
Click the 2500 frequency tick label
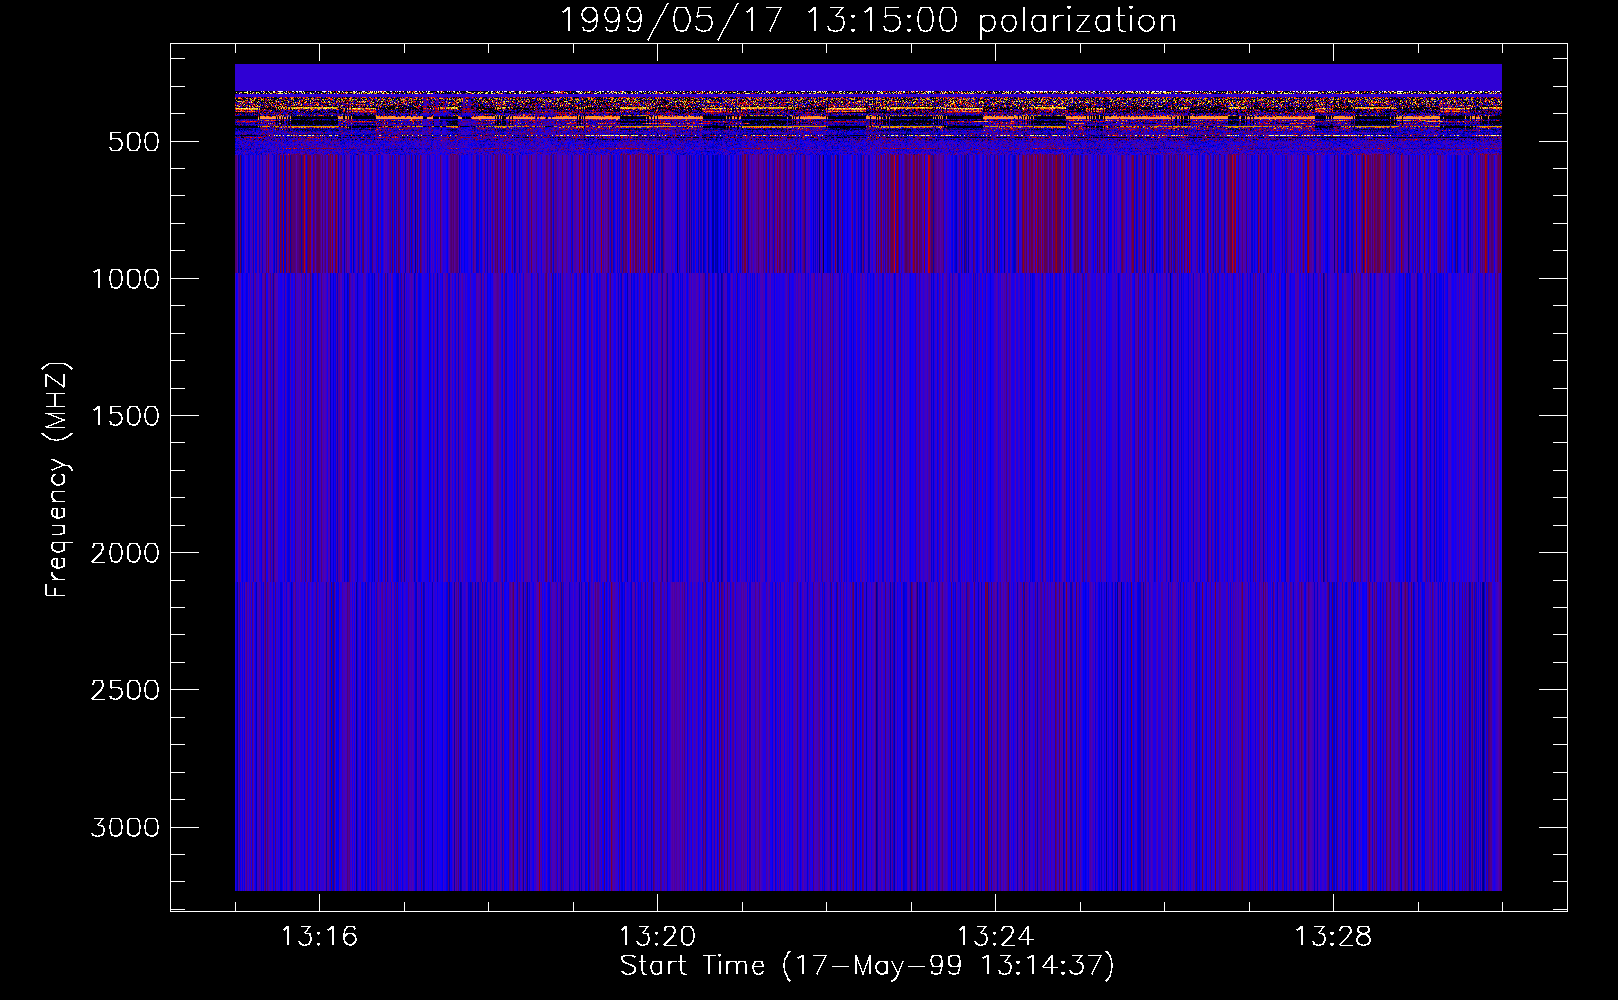point(125,690)
